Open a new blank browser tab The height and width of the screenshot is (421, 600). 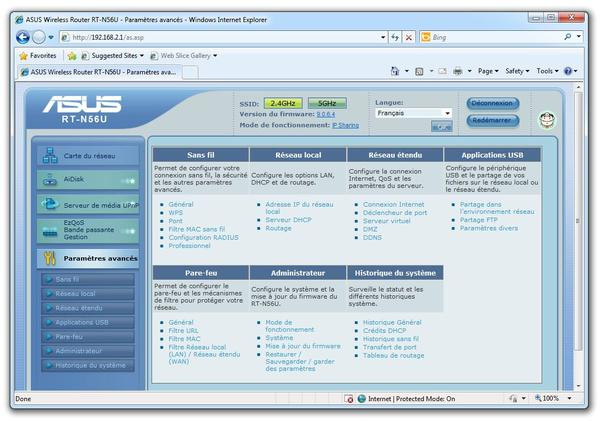pyautogui.click(x=190, y=72)
